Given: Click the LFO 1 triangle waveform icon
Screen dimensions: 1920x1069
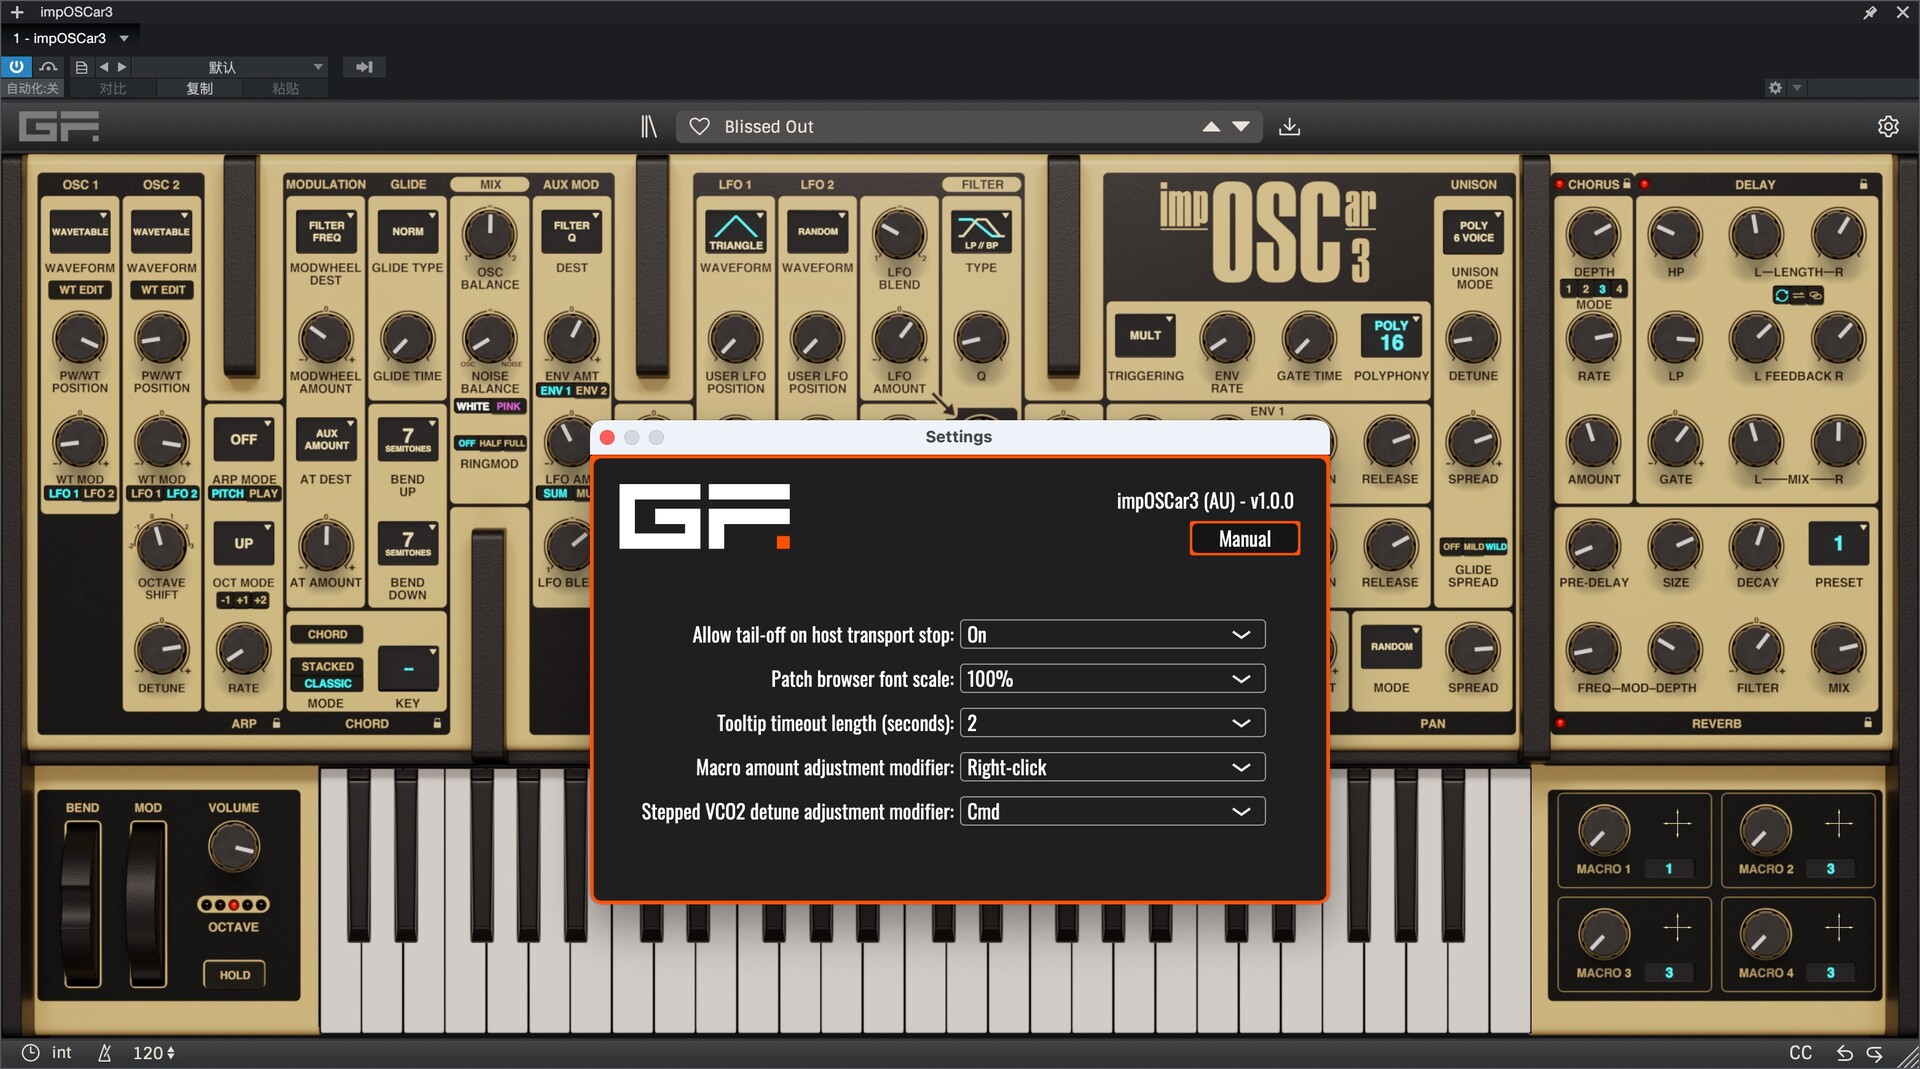Looking at the screenshot, I should (x=735, y=231).
